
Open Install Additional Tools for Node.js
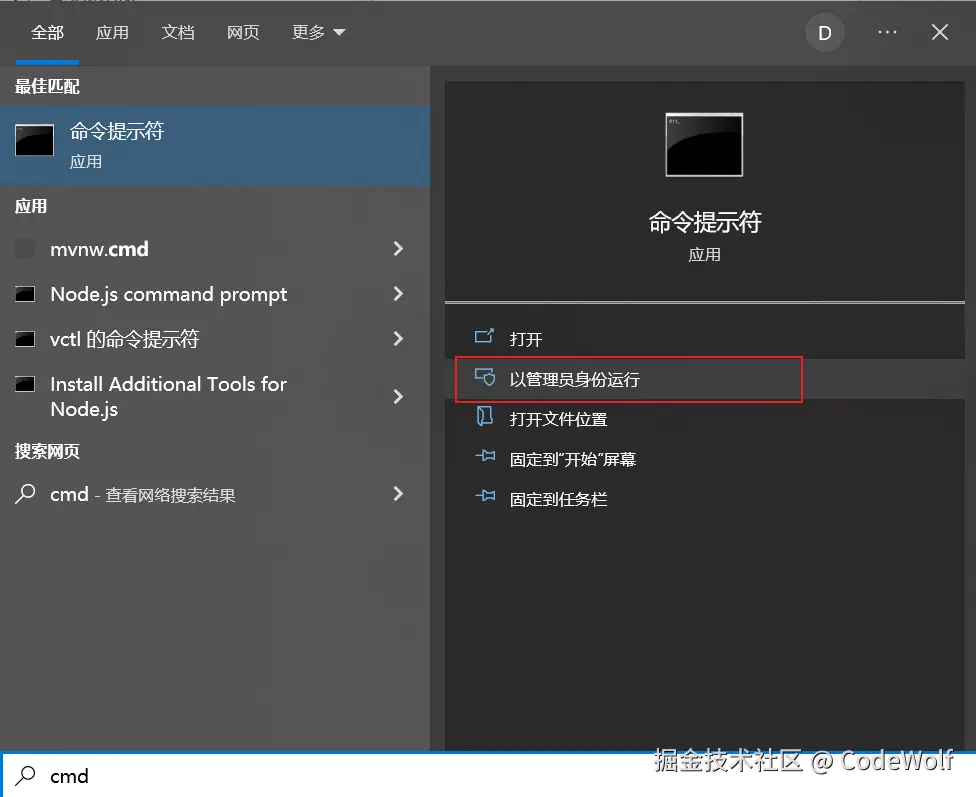(215, 397)
